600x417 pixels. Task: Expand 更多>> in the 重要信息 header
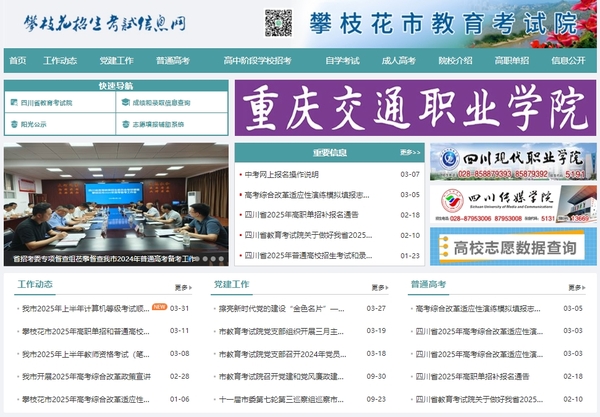[410, 152]
